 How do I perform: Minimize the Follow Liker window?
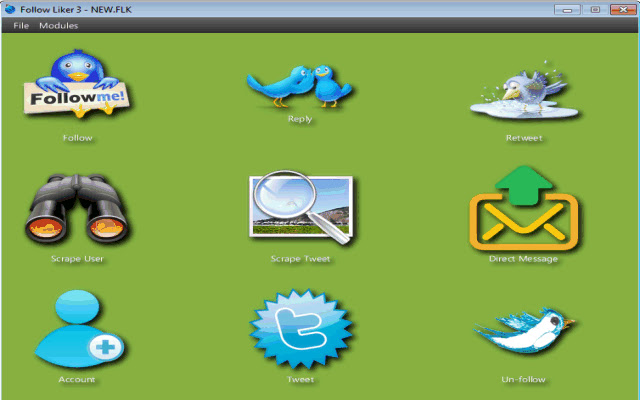(x=567, y=9)
